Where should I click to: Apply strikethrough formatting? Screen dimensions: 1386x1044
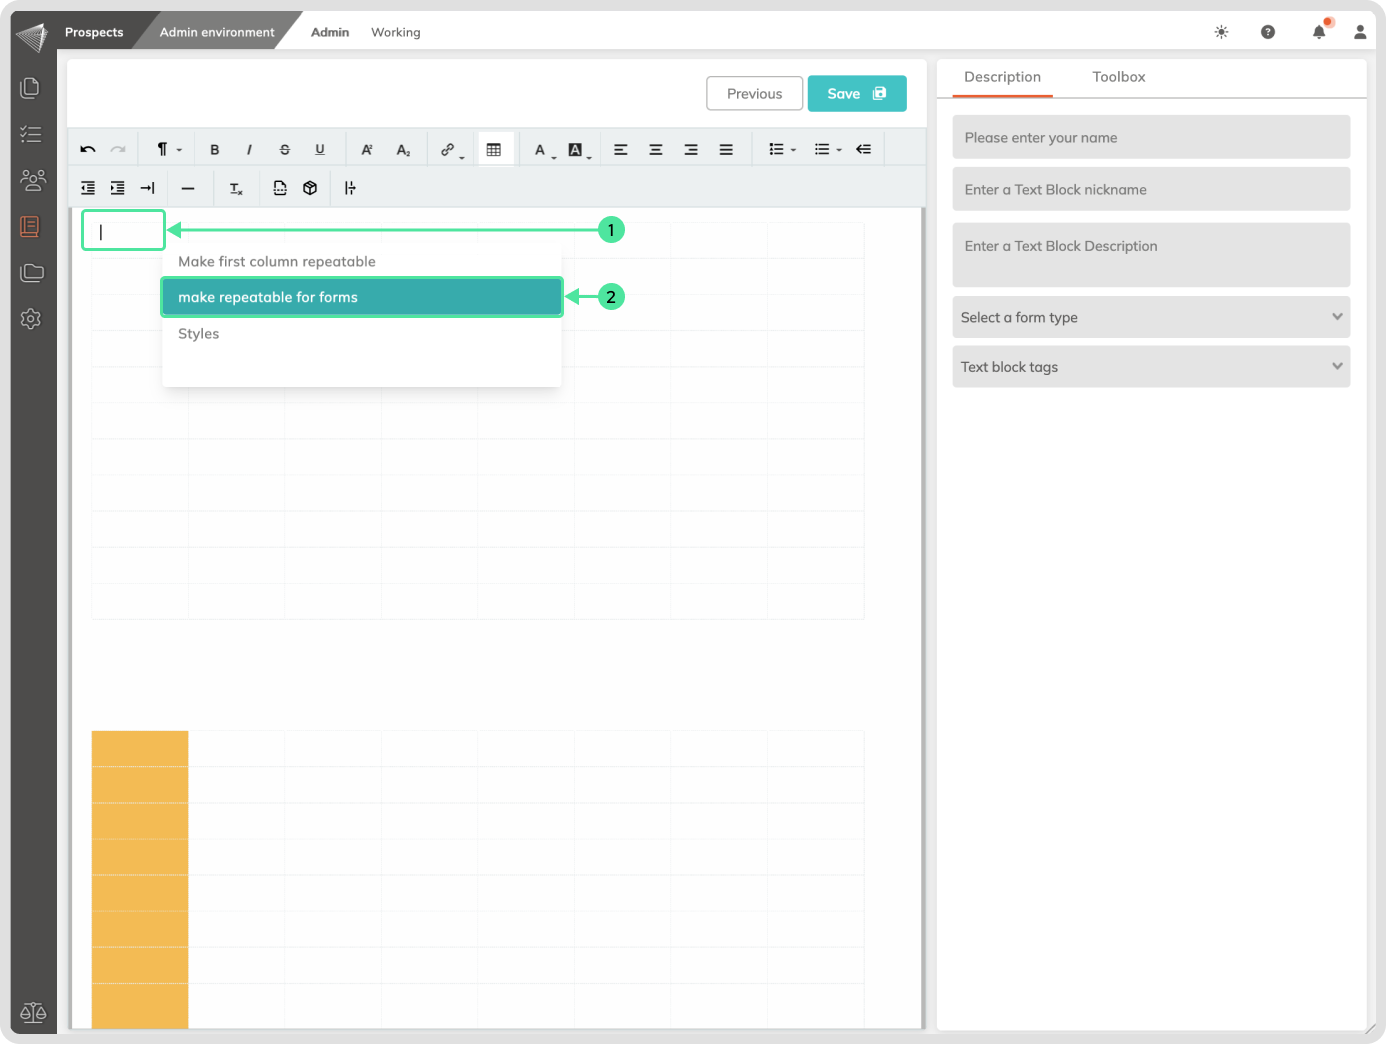click(x=285, y=150)
